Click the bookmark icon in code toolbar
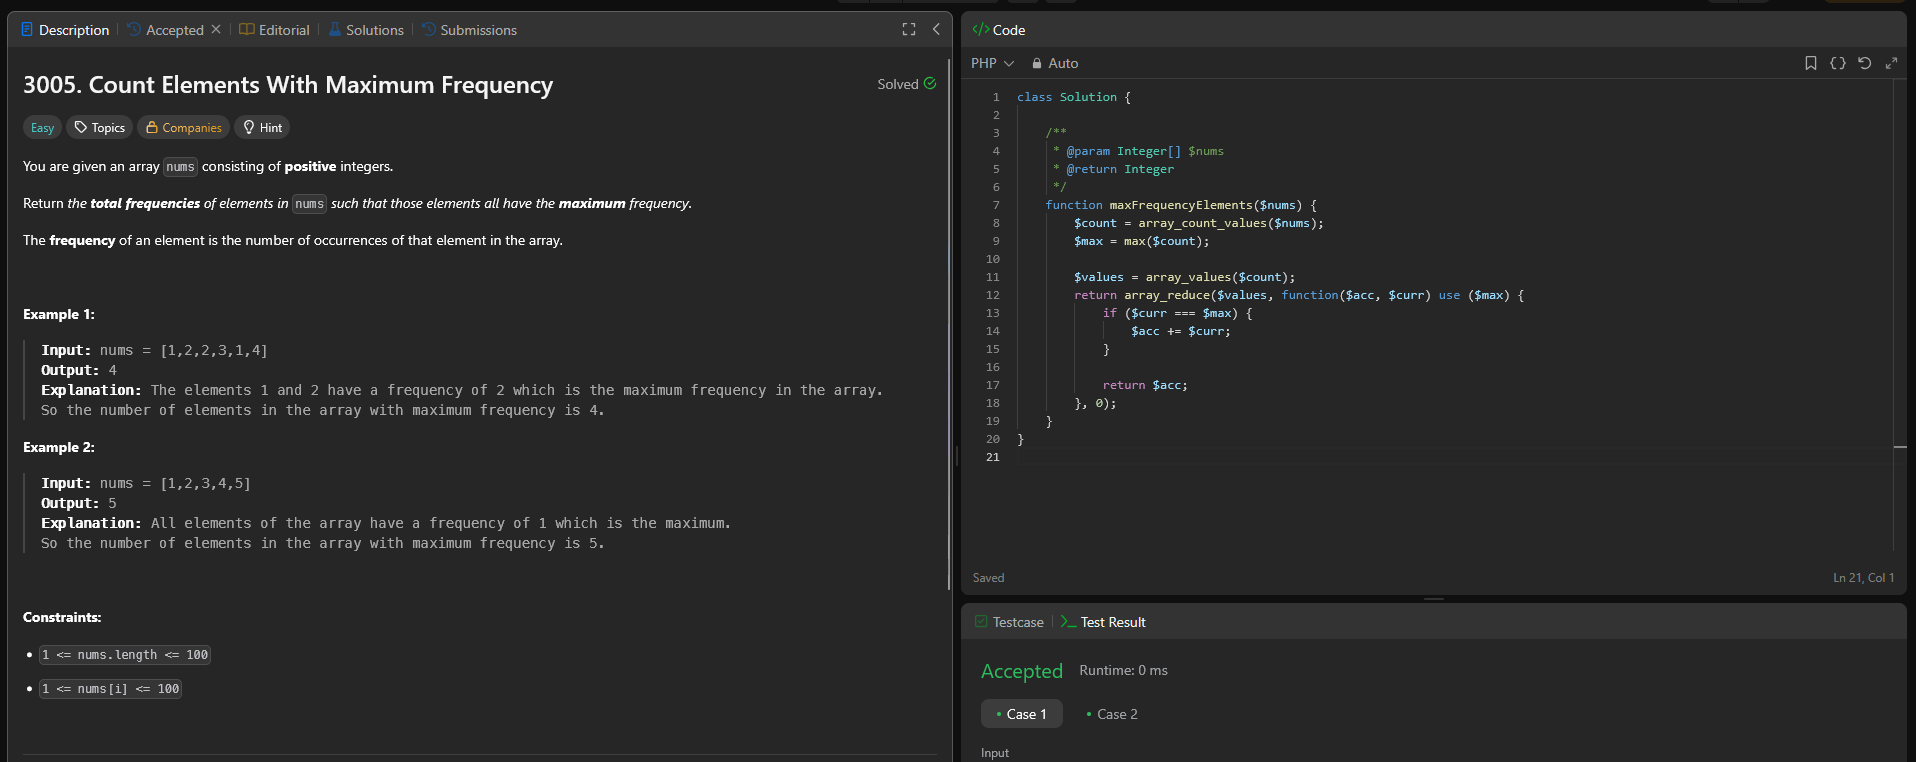Screen dimensions: 1916x762 pyautogui.click(x=1810, y=63)
